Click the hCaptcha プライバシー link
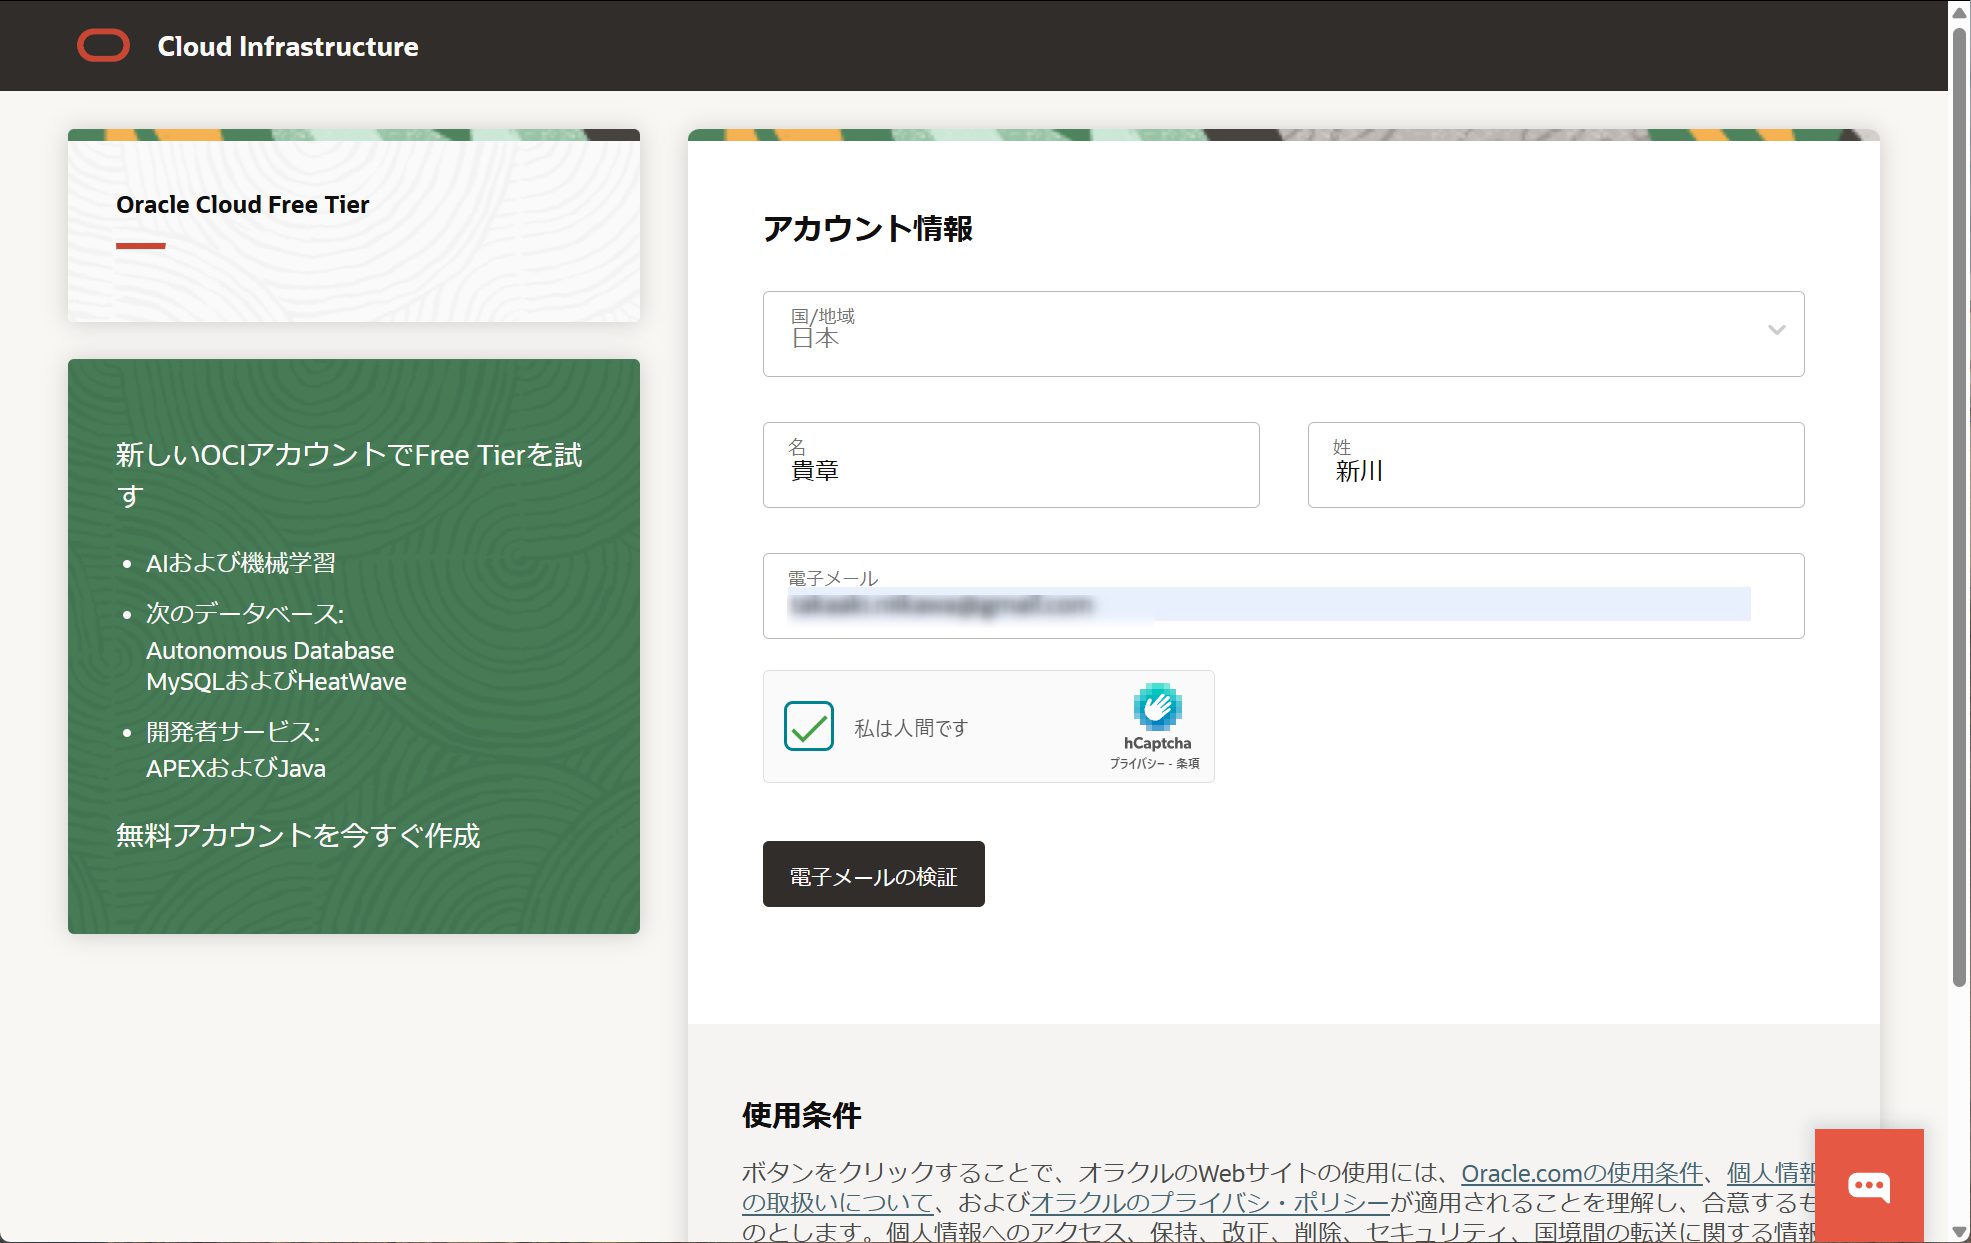 point(1136,763)
